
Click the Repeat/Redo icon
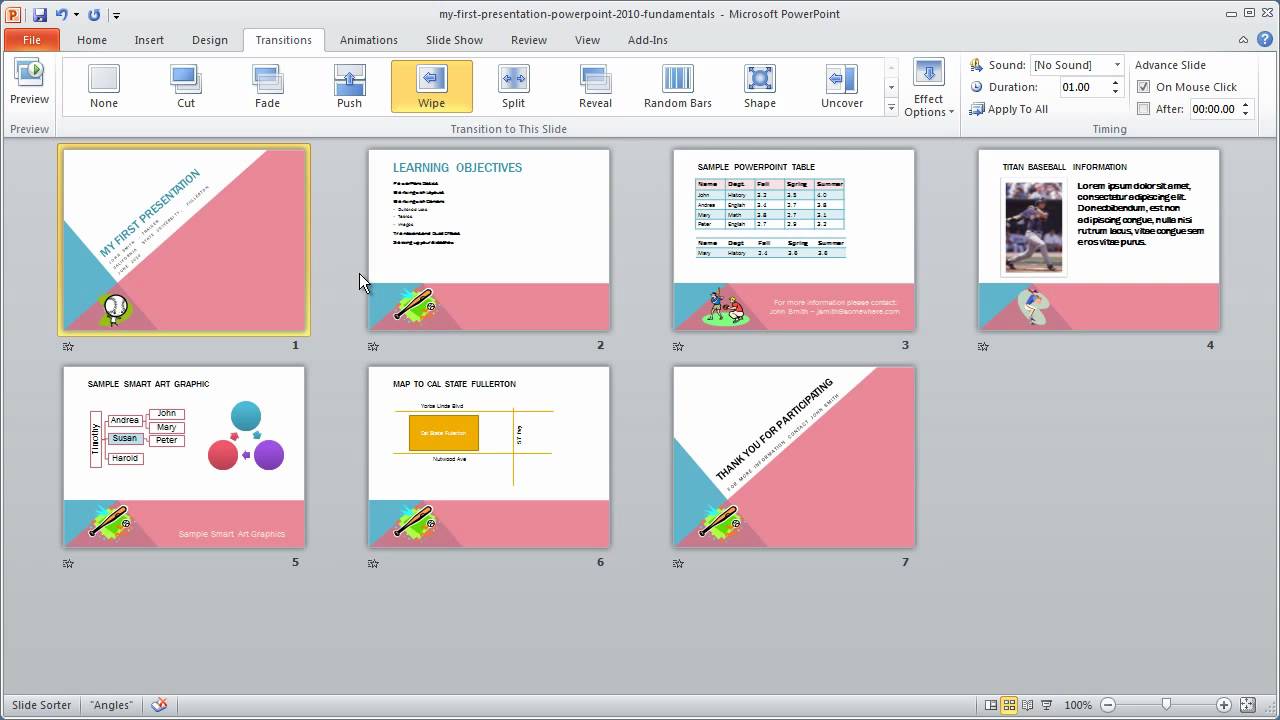(x=95, y=15)
